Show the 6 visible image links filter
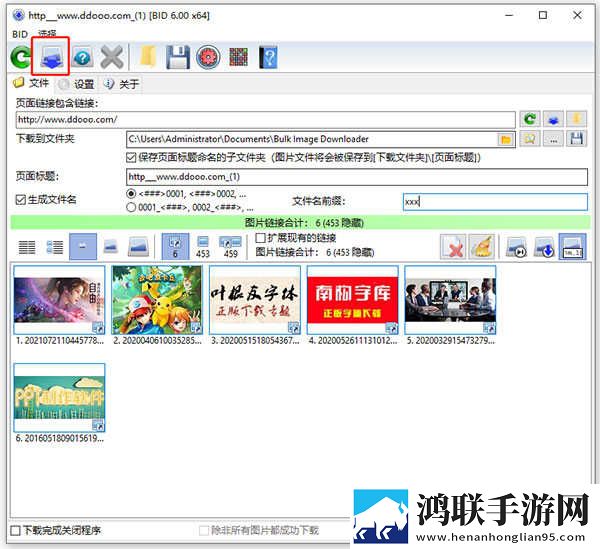600x549 pixels. click(x=175, y=247)
